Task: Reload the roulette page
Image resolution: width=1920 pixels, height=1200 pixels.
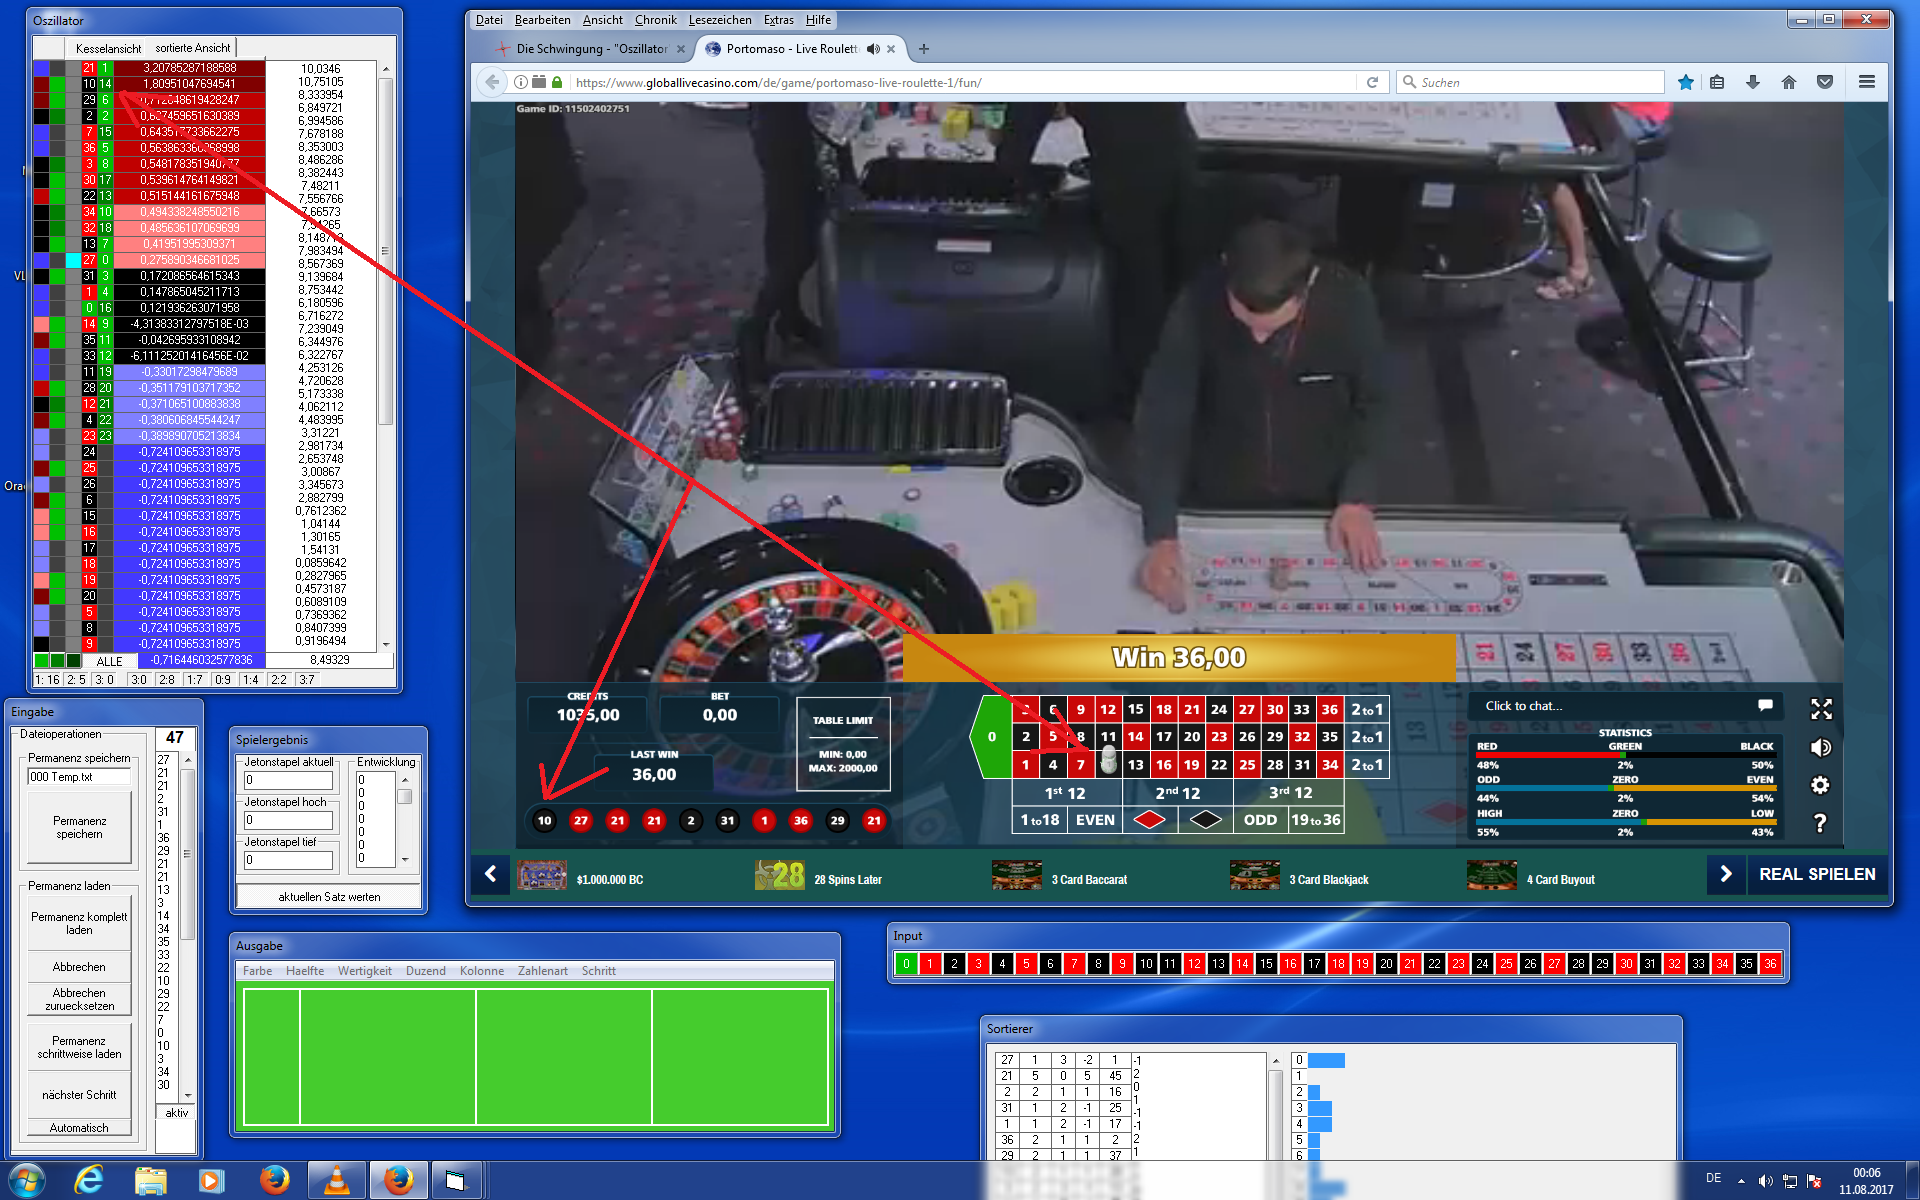Action: pos(1372,82)
